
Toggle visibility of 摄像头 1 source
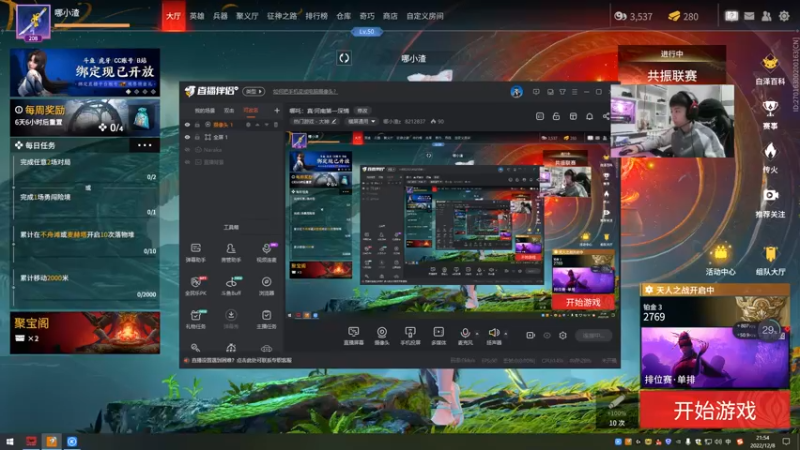[x=187, y=124]
